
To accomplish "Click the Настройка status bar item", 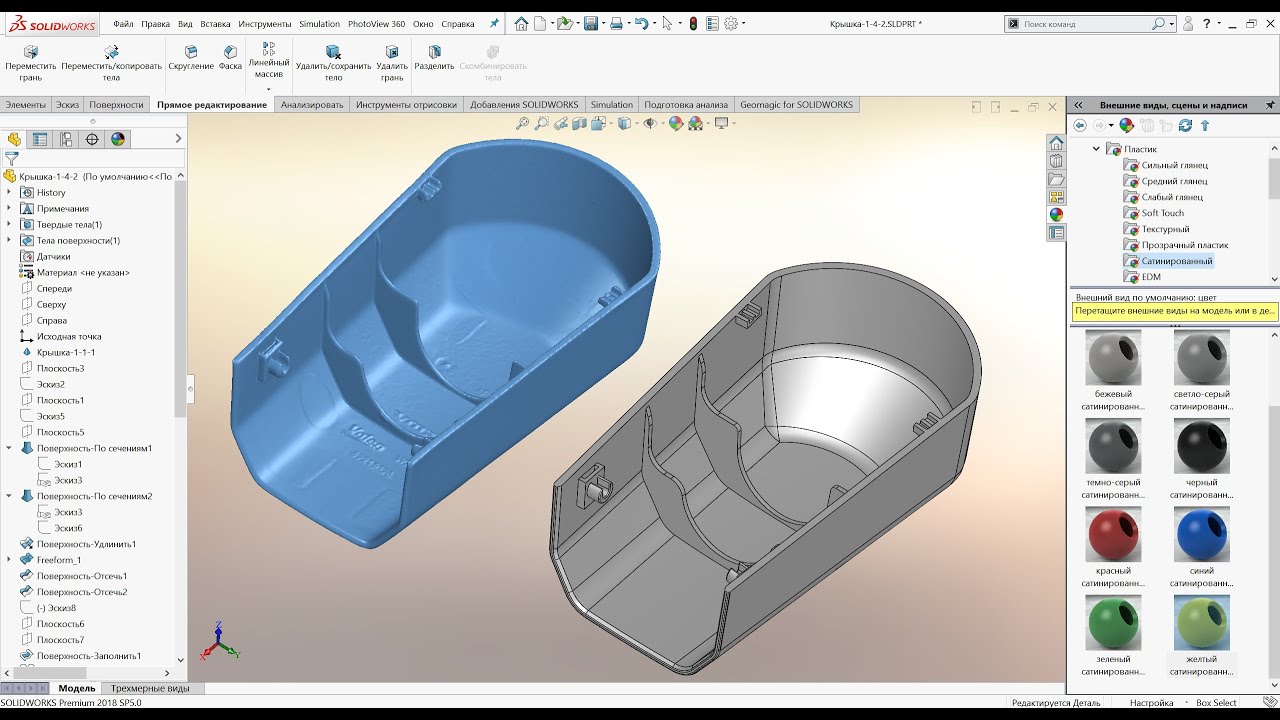I will pyautogui.click(x=1152, y=703).
